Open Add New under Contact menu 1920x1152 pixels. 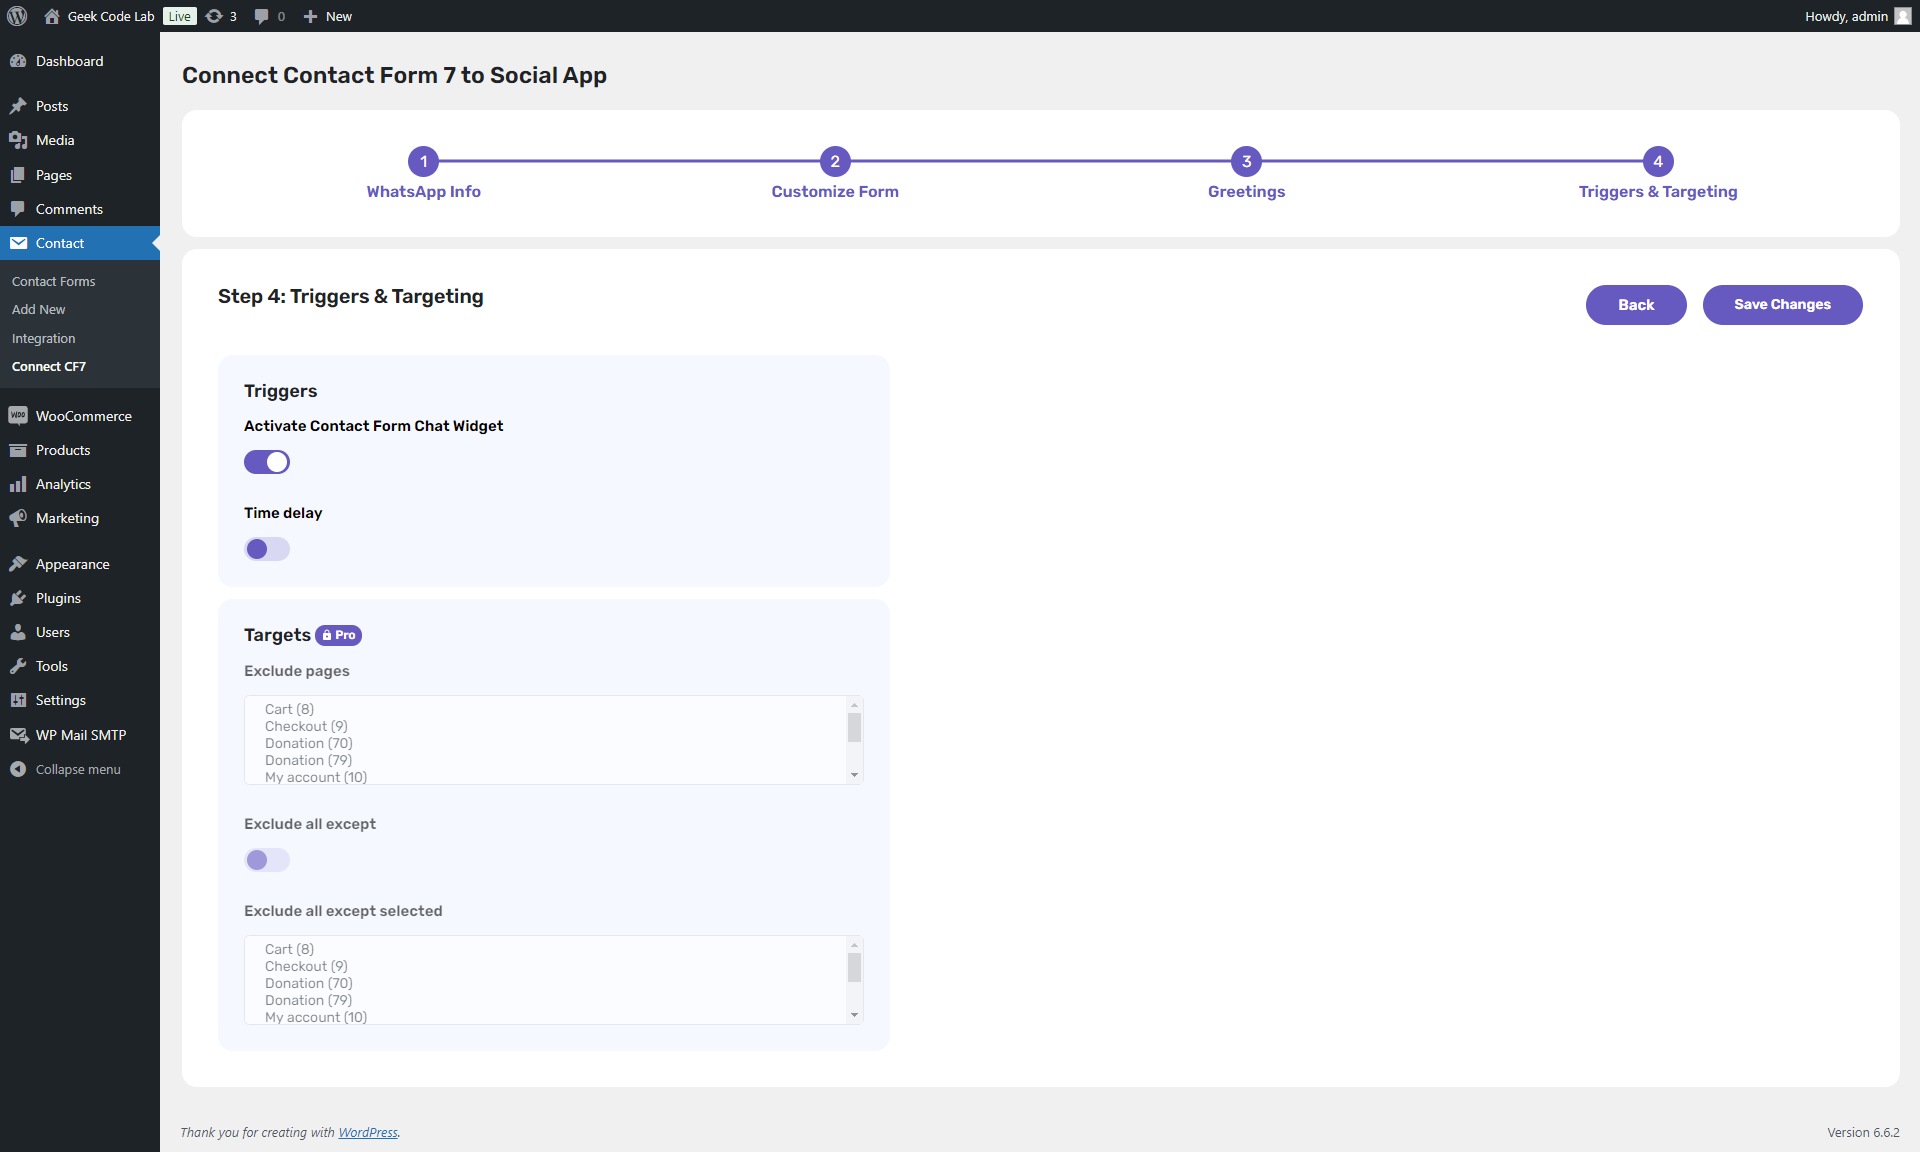[38, 310]
